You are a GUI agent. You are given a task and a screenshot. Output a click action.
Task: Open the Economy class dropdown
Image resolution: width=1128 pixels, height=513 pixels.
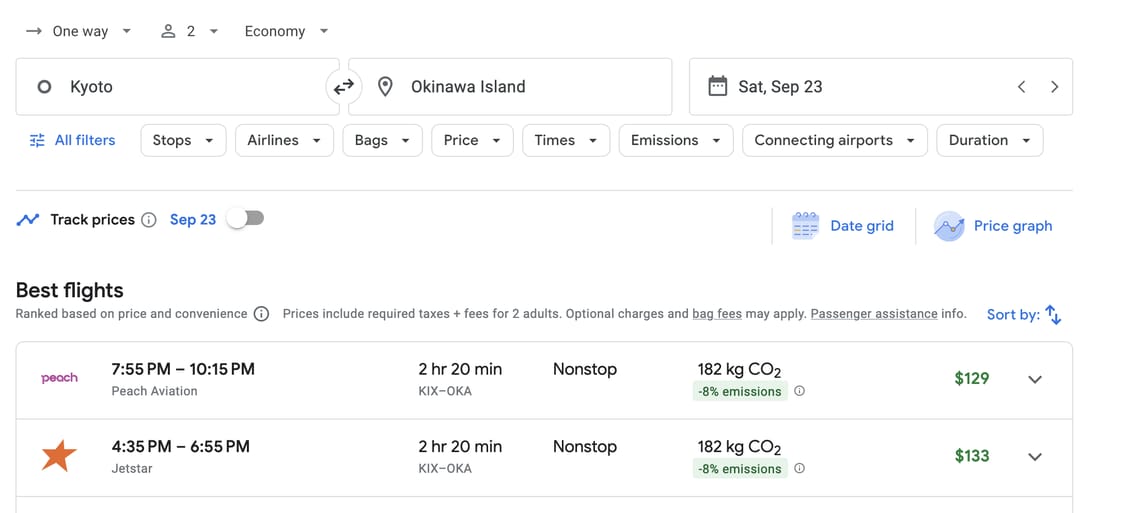286,31
